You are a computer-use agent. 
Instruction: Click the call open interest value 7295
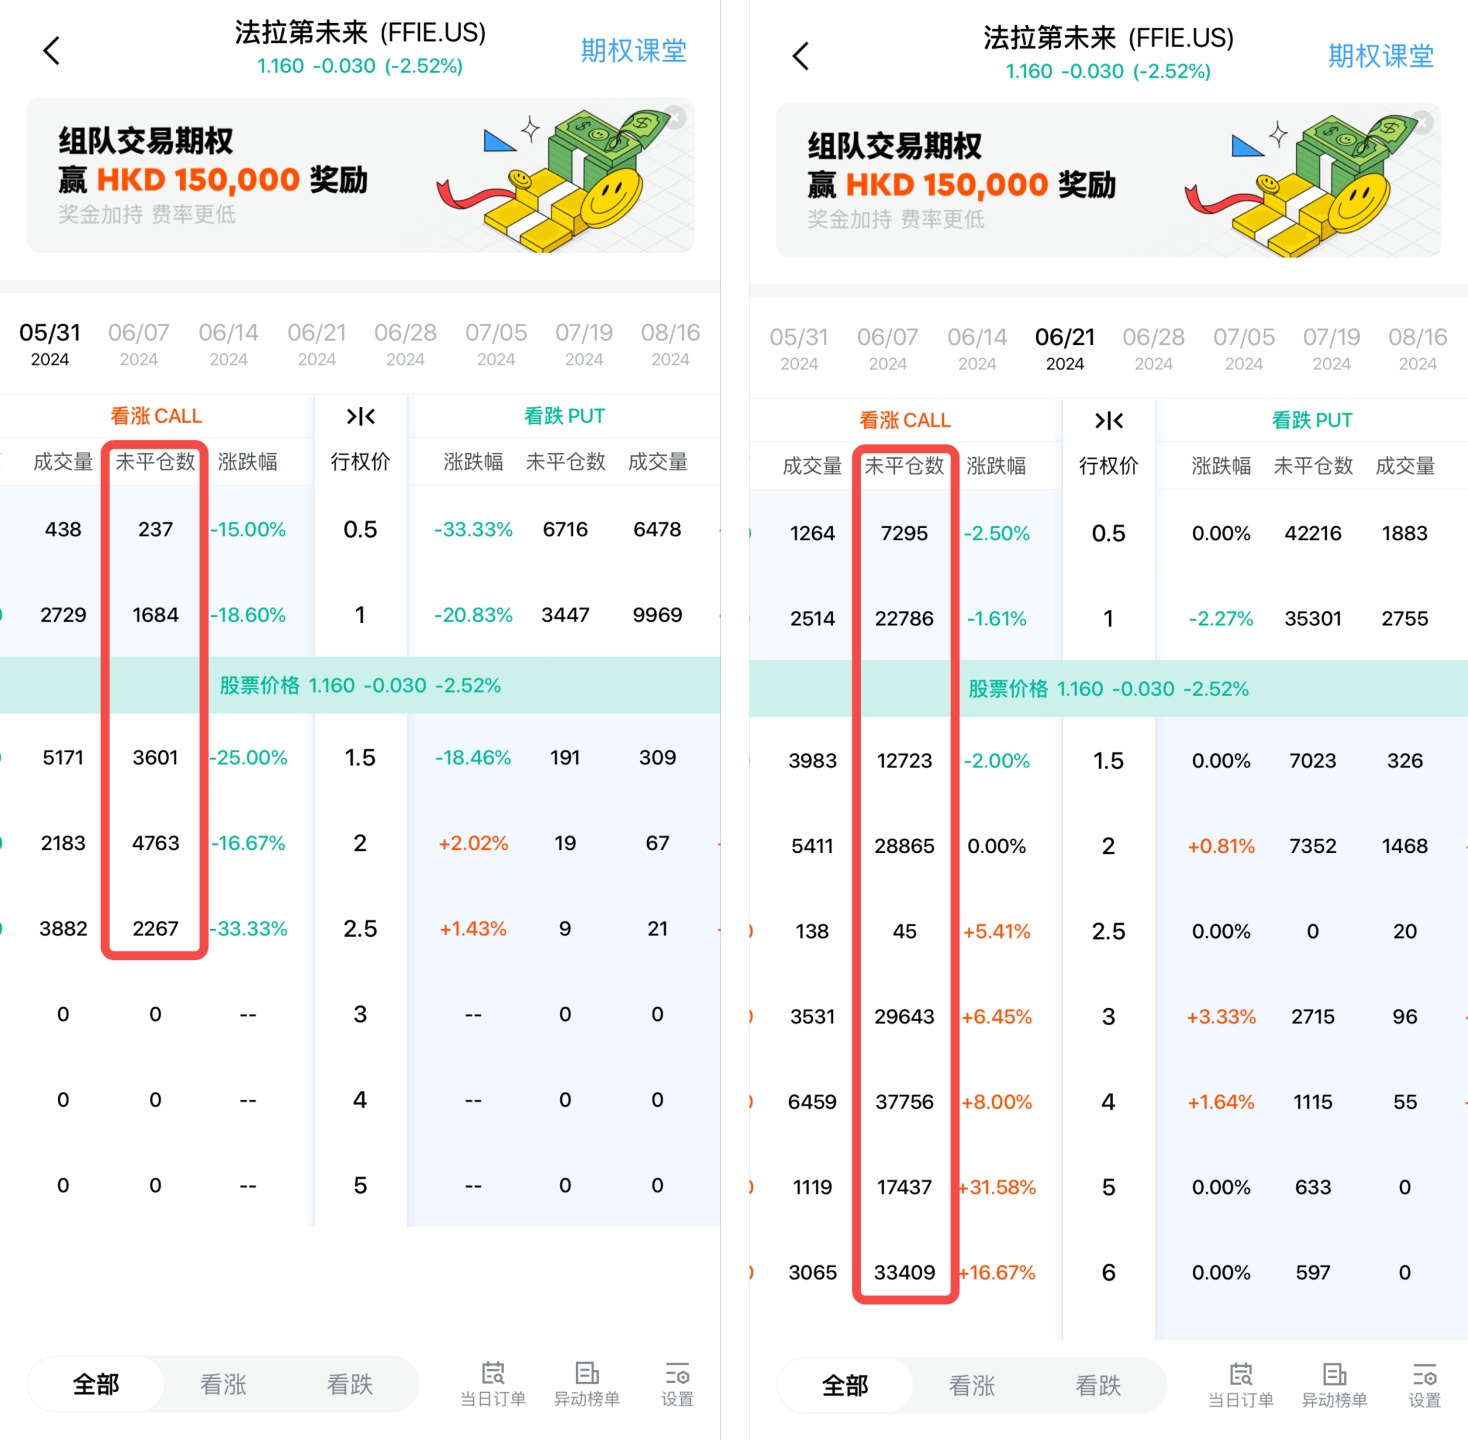(x=904, y=534)
